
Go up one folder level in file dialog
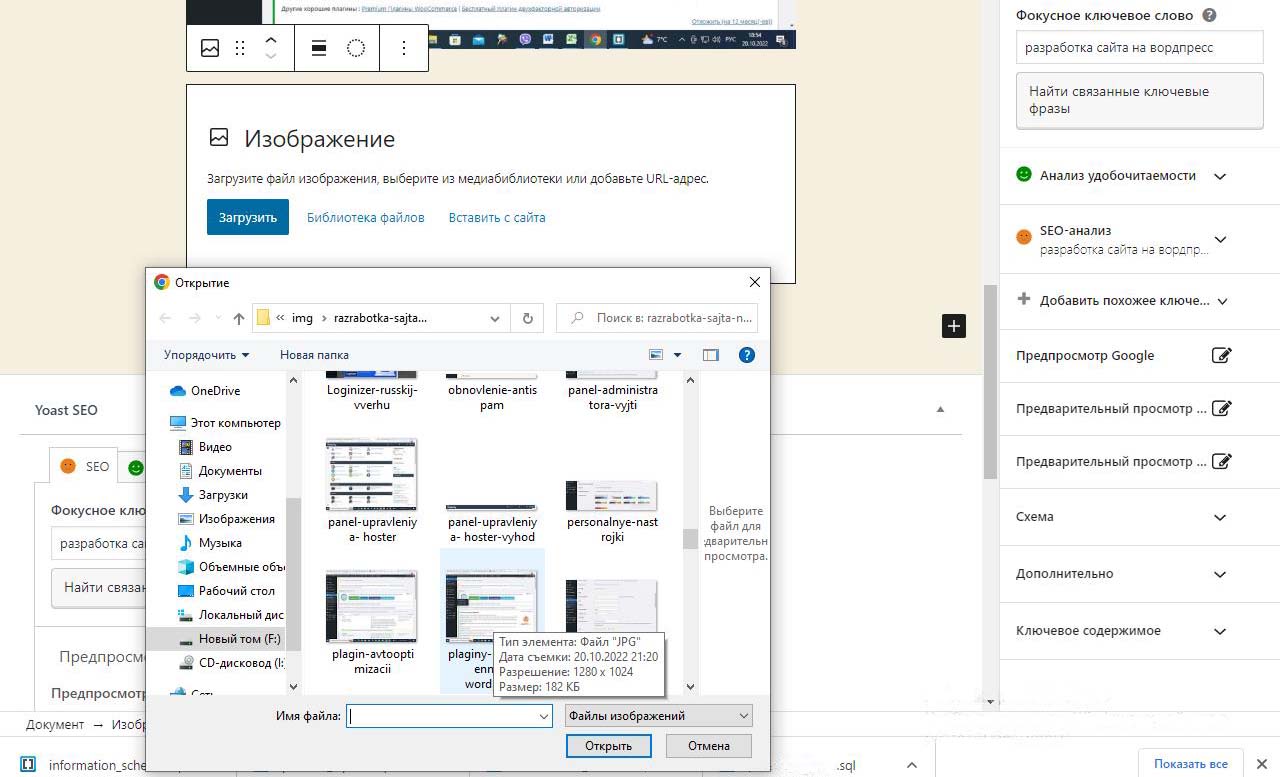(x=239, y=318)
